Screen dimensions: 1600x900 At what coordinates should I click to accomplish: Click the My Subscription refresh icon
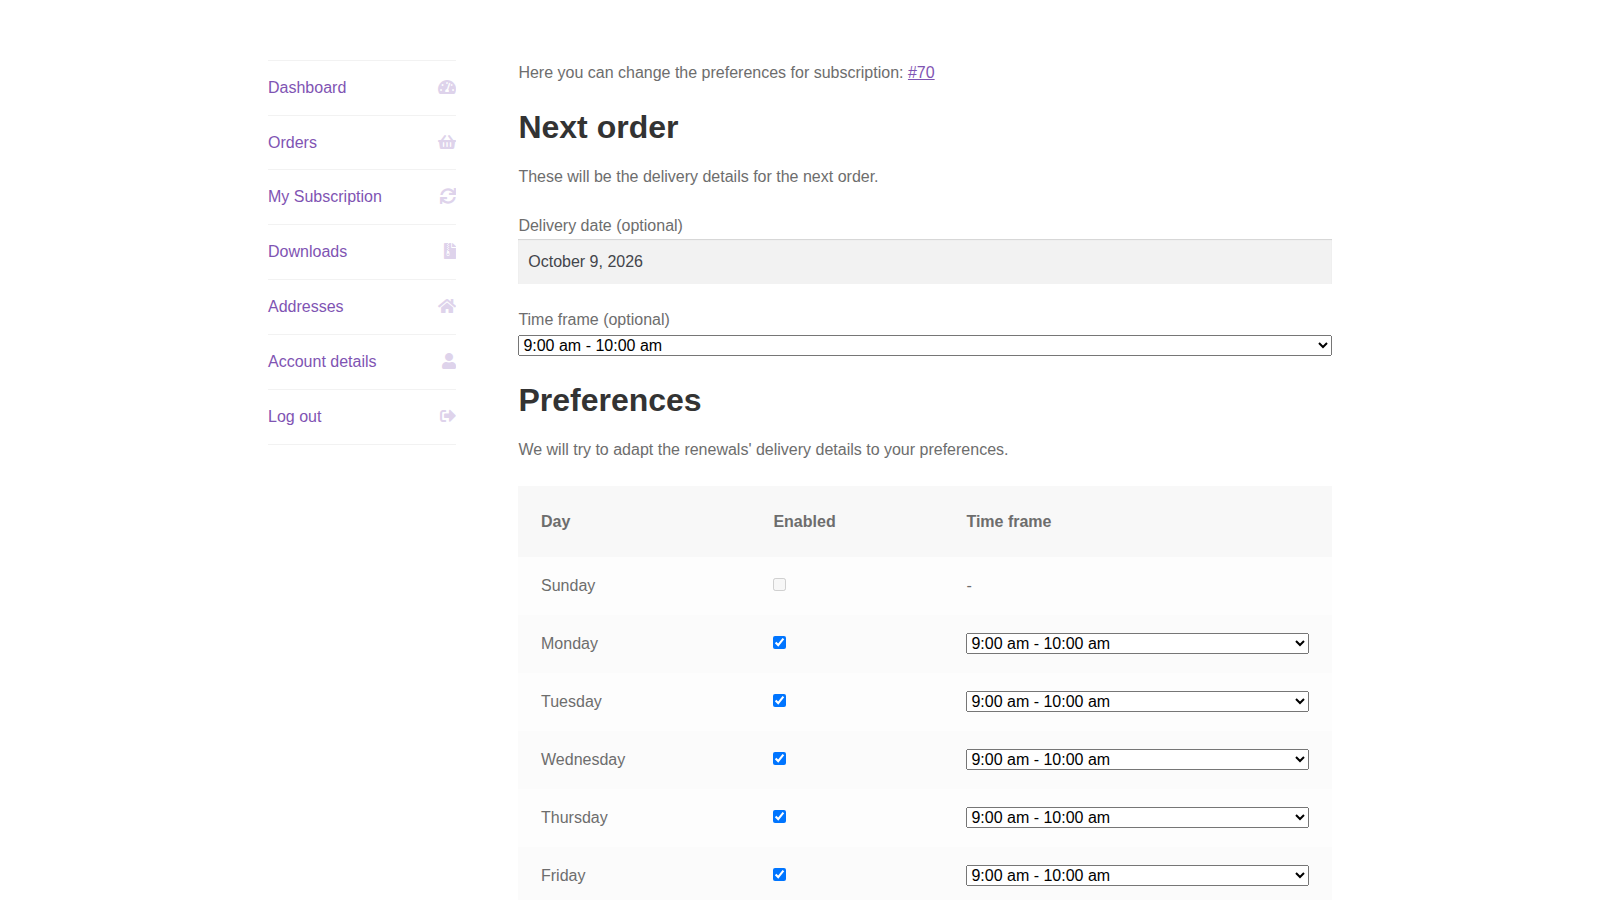click(x=448, y=197)
